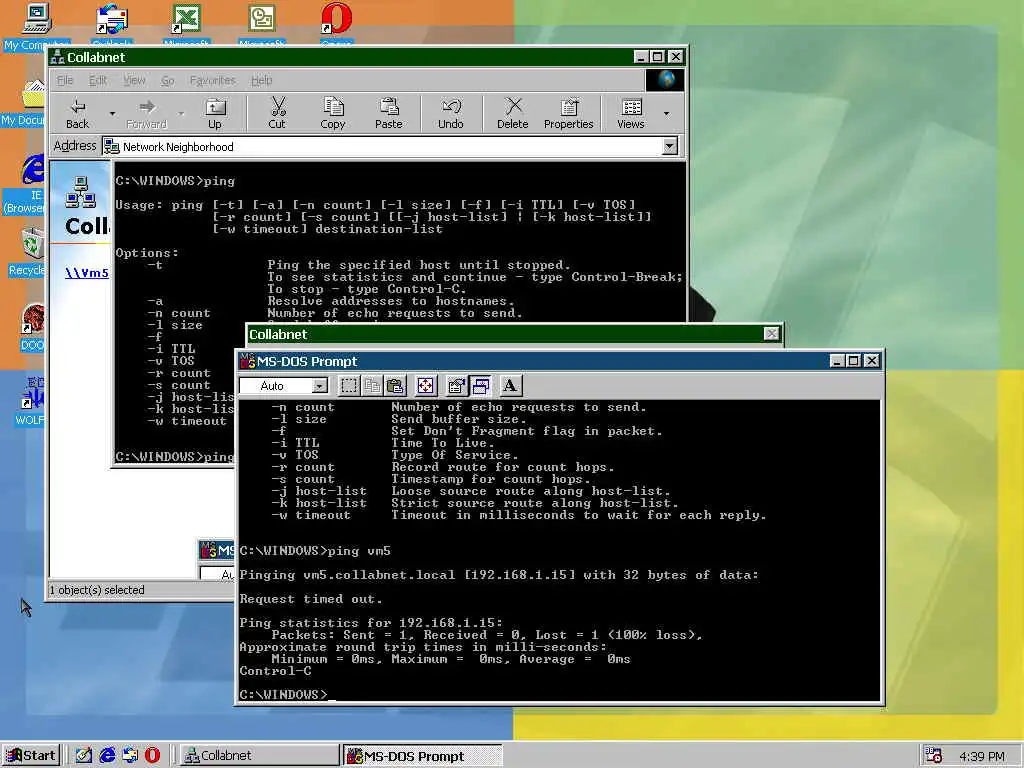Expand the Views dropdown arrow
Screen dimensions: 1024x768
click(666, 114)
